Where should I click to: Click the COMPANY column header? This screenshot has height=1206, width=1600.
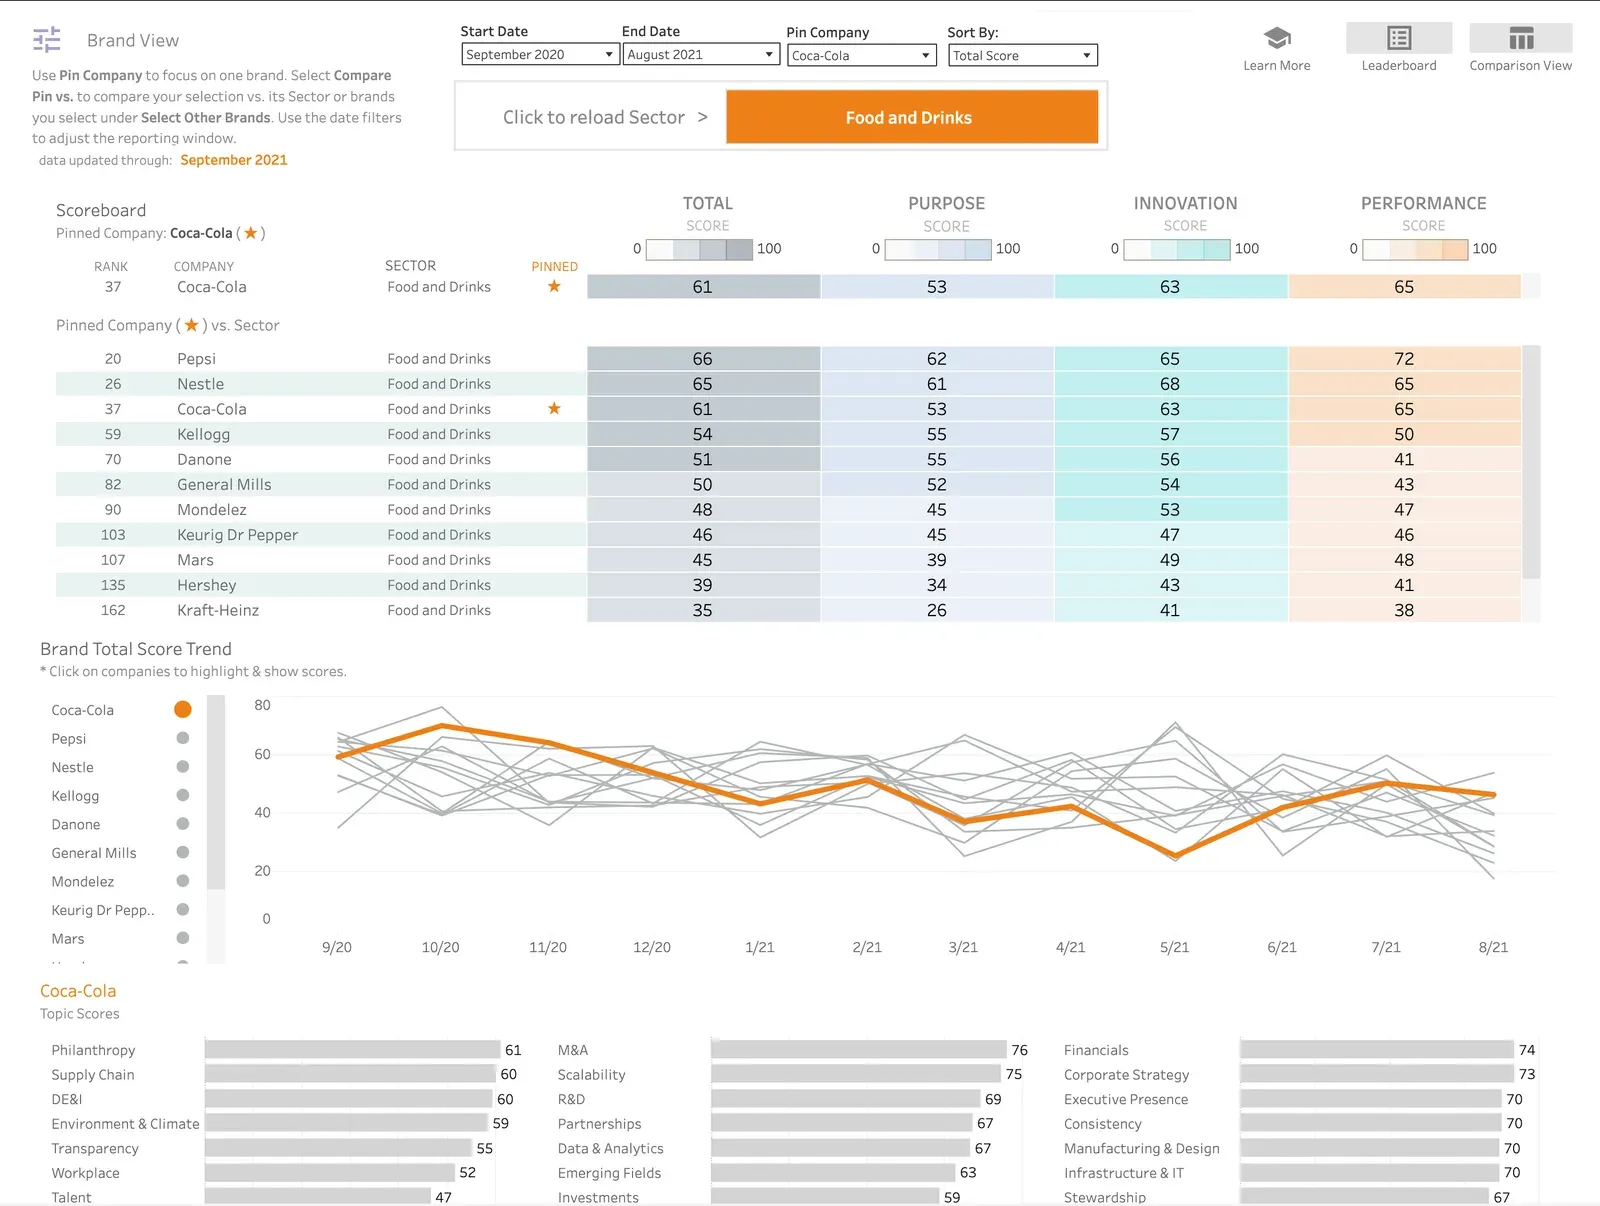click(x=204, y=267)
